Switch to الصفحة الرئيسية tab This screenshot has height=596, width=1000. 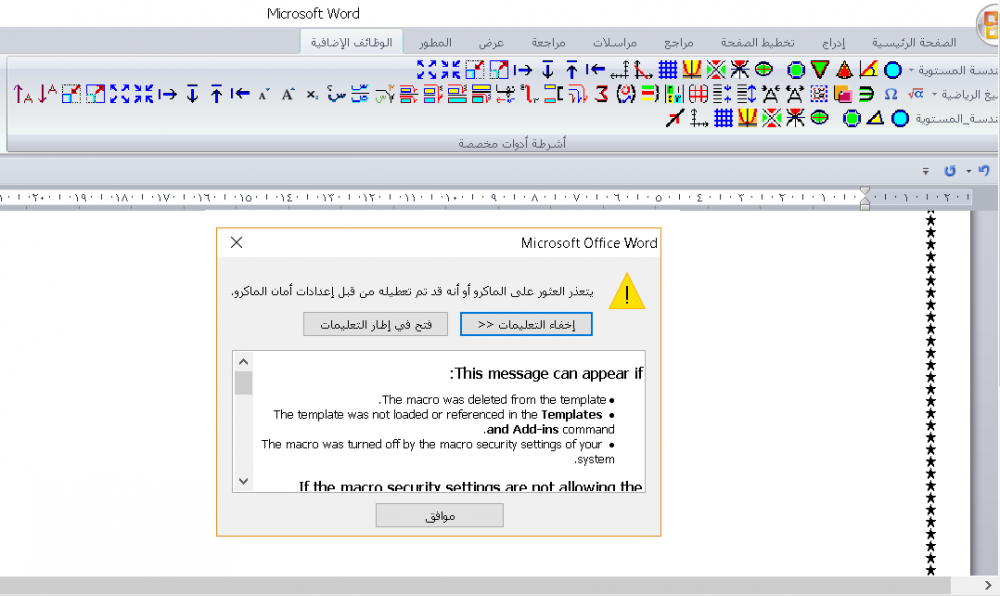914,42
